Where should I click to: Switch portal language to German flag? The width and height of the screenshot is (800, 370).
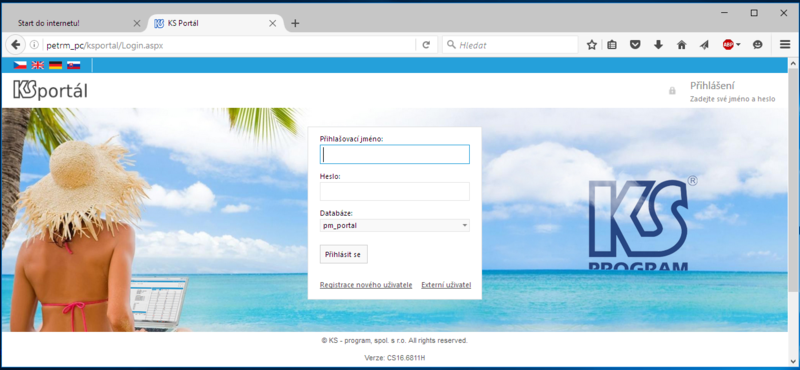pyautogui.click(x=56, y=65)
